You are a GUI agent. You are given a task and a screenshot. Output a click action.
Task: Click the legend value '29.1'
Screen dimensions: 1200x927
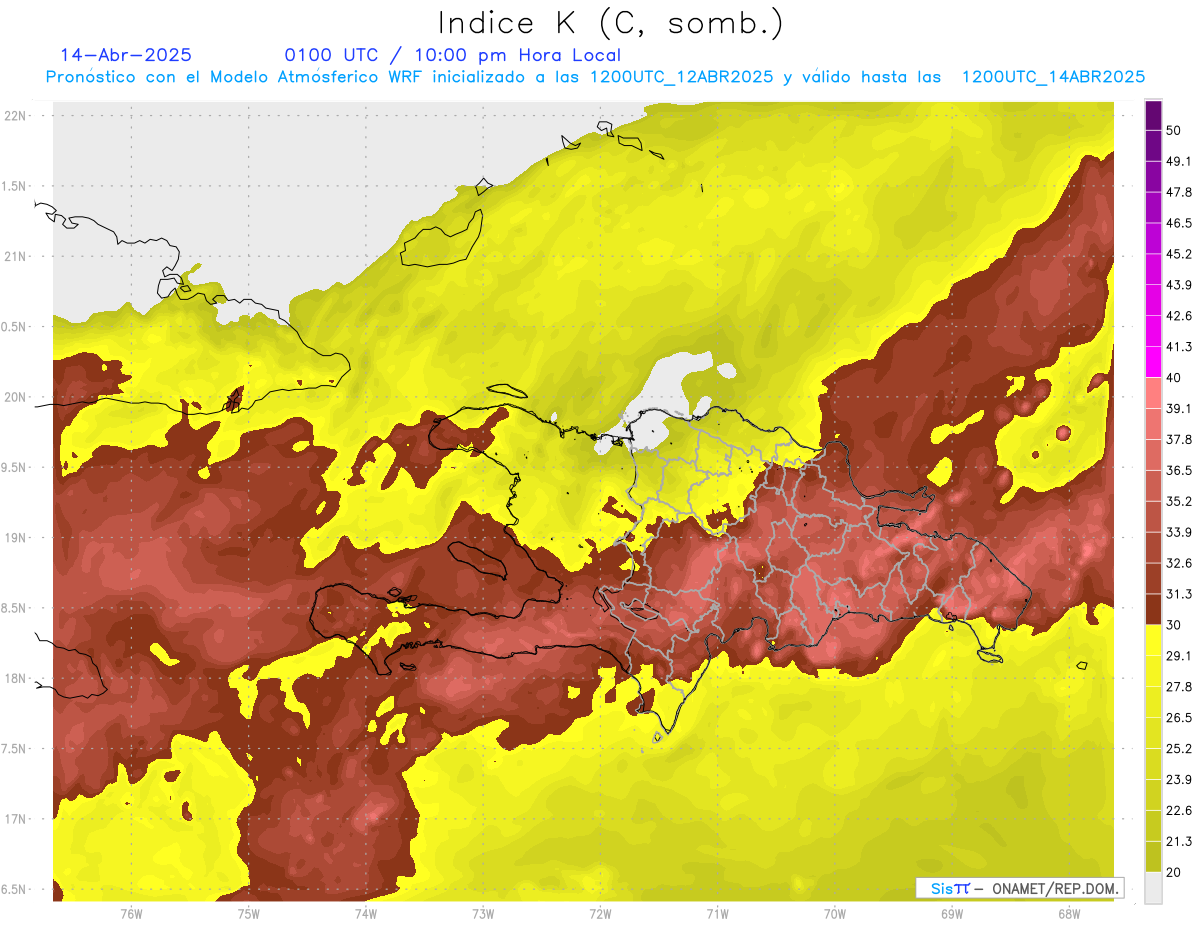pos(1178,656)
